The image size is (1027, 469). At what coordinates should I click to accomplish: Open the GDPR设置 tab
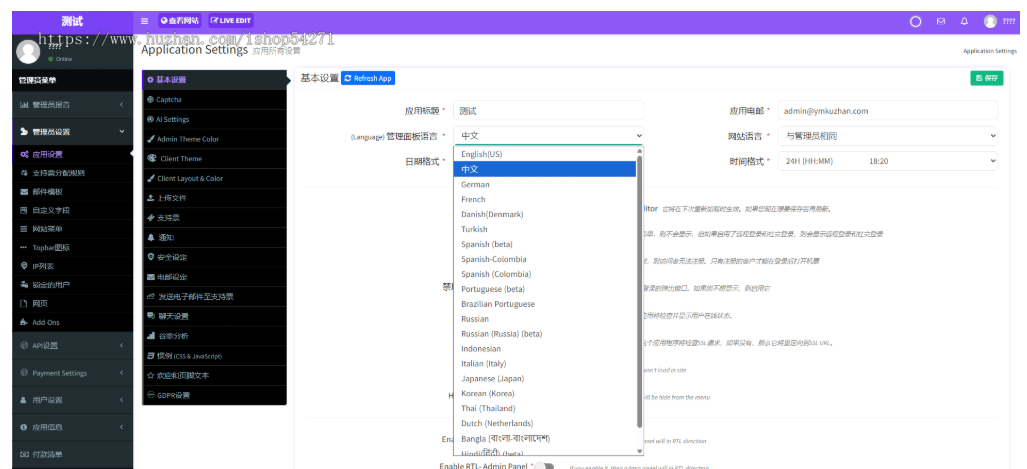tap(214, 396)
